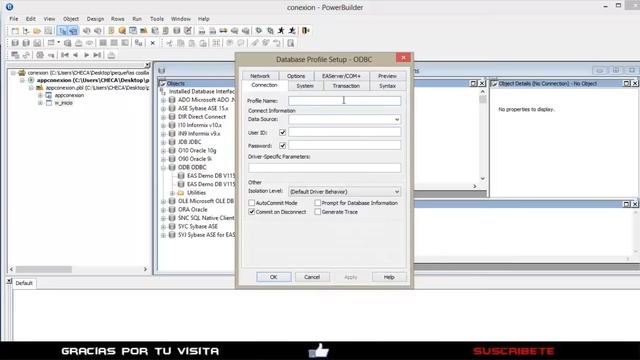Click the checkmark Edit icon on PowerBar
Image resolution: width=640 pixels, height=360 pixels.
pos(188,31)
